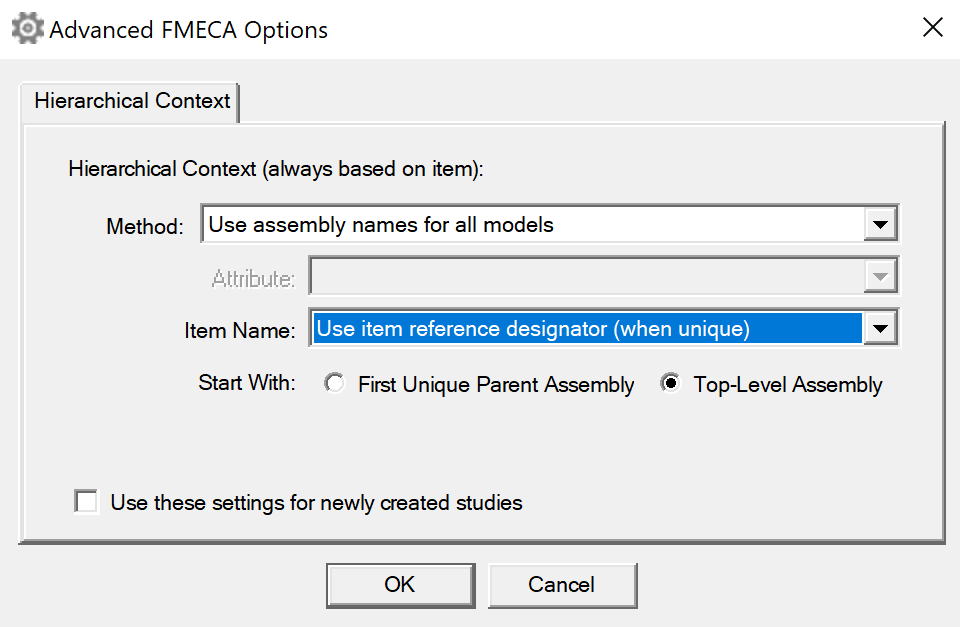The width and height of the screenshot is (960, 627).
Task: Click the Method: label
Action: [144, 227]
